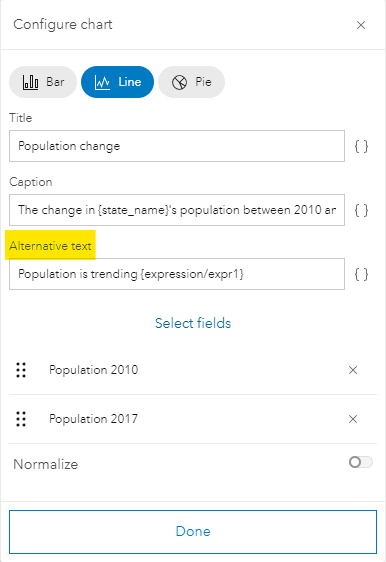Image resolution: width=386 pixels, height=562 pixels.
Task: Select the Population 2017 row
Action: point(193,419)
